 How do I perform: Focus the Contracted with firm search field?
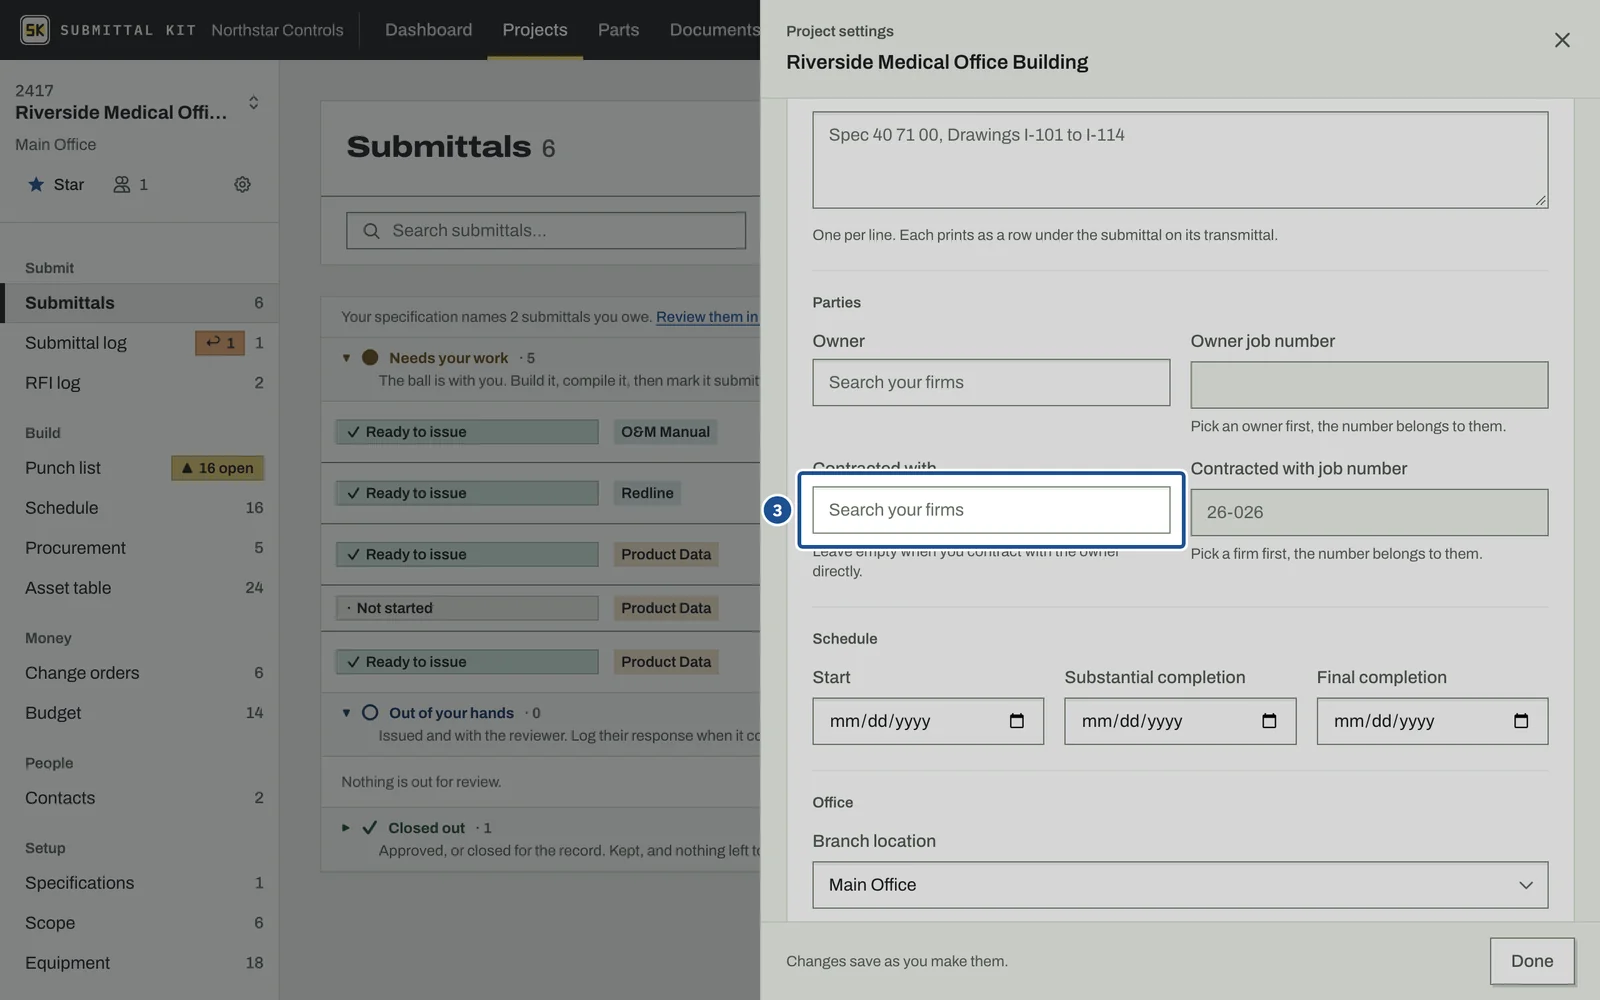click(991, 510)
